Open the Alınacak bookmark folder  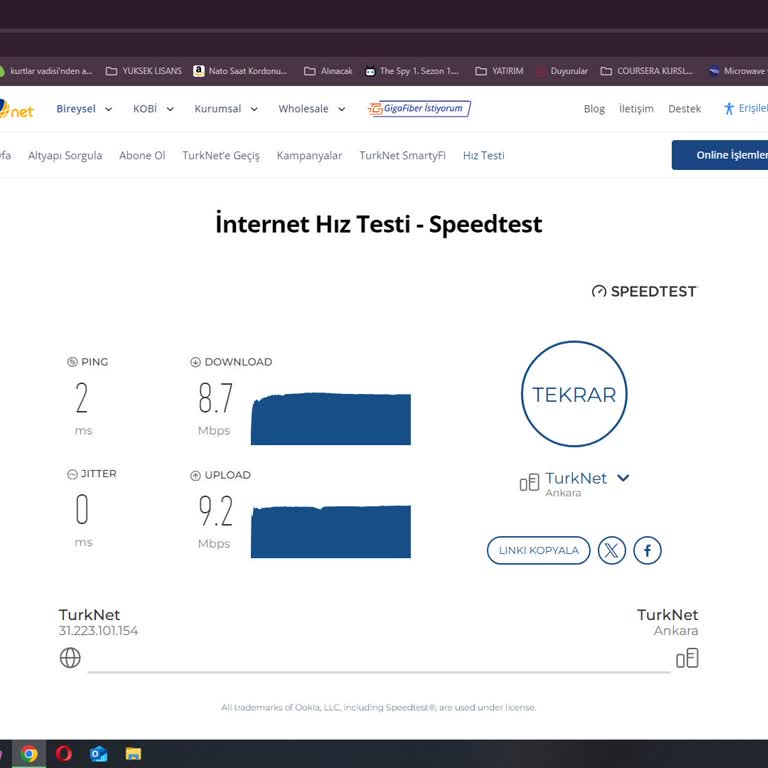[328, 71]
